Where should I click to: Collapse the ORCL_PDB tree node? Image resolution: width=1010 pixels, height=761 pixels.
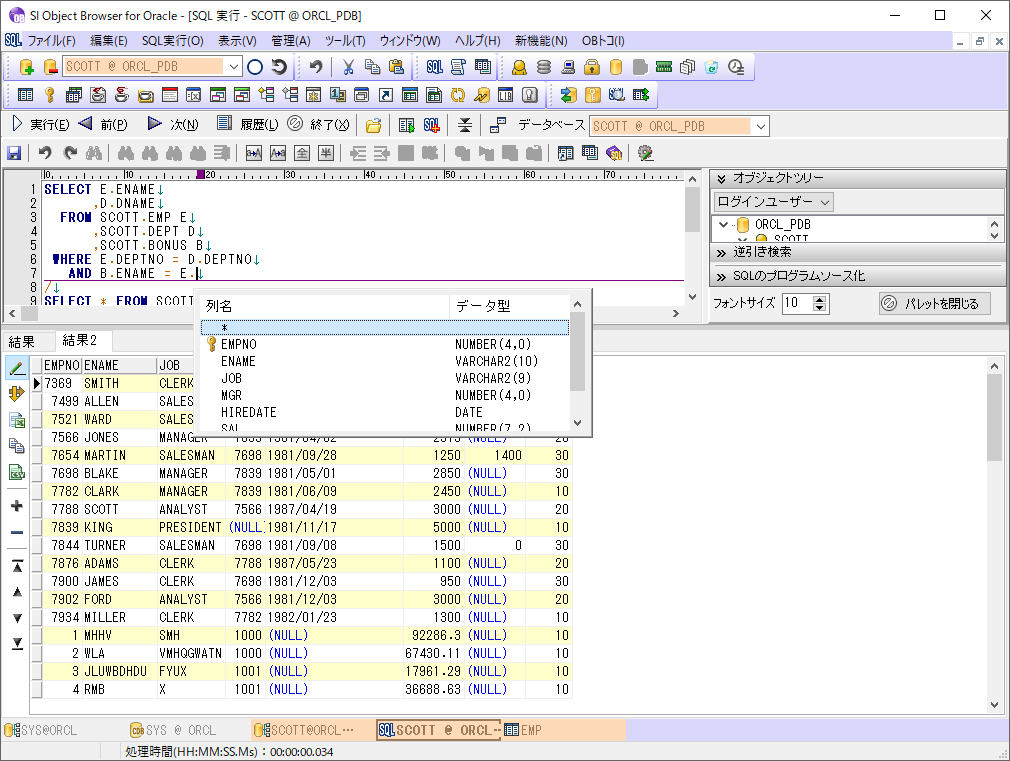(x=722, y=225)
